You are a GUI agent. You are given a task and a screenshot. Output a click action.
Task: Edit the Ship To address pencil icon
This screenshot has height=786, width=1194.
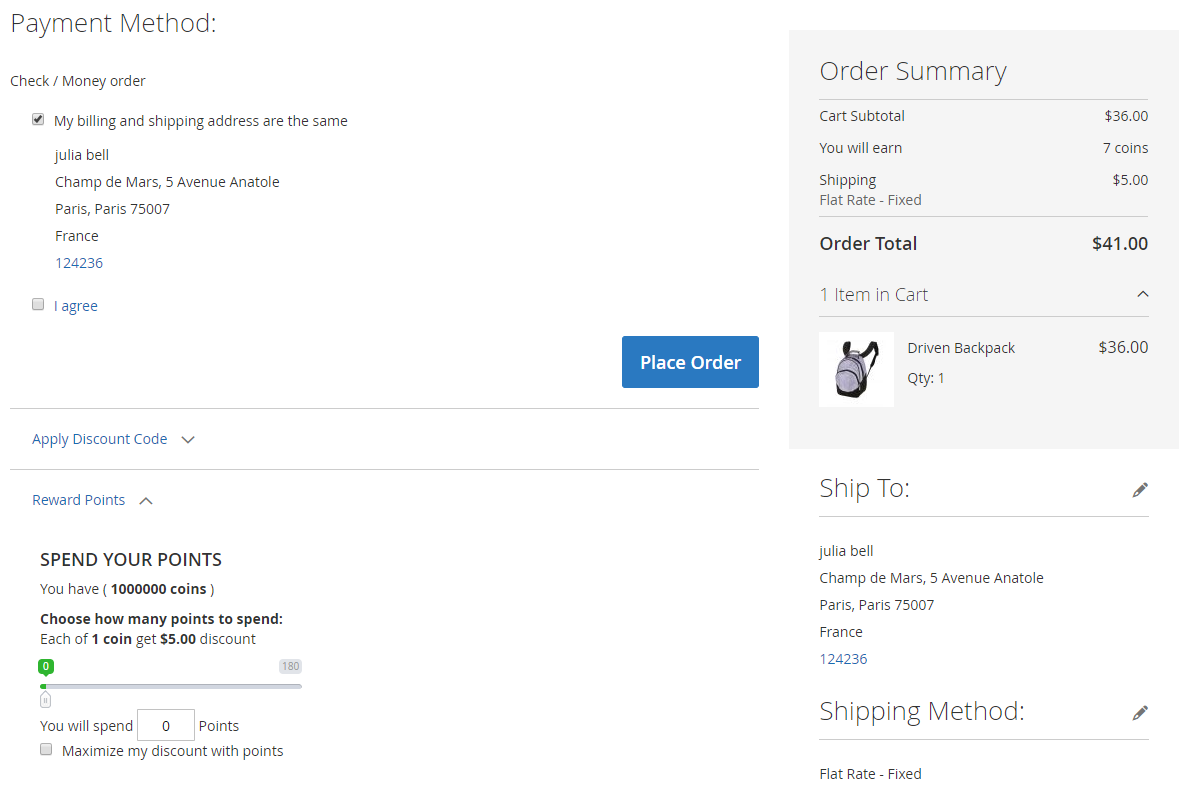[1140, 490]
